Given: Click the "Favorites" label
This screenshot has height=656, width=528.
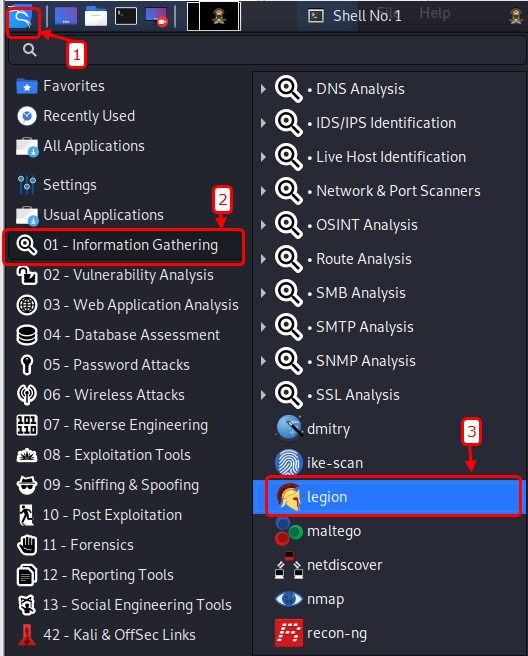Looking at the screenshot, I should click(x=74, y=86).
